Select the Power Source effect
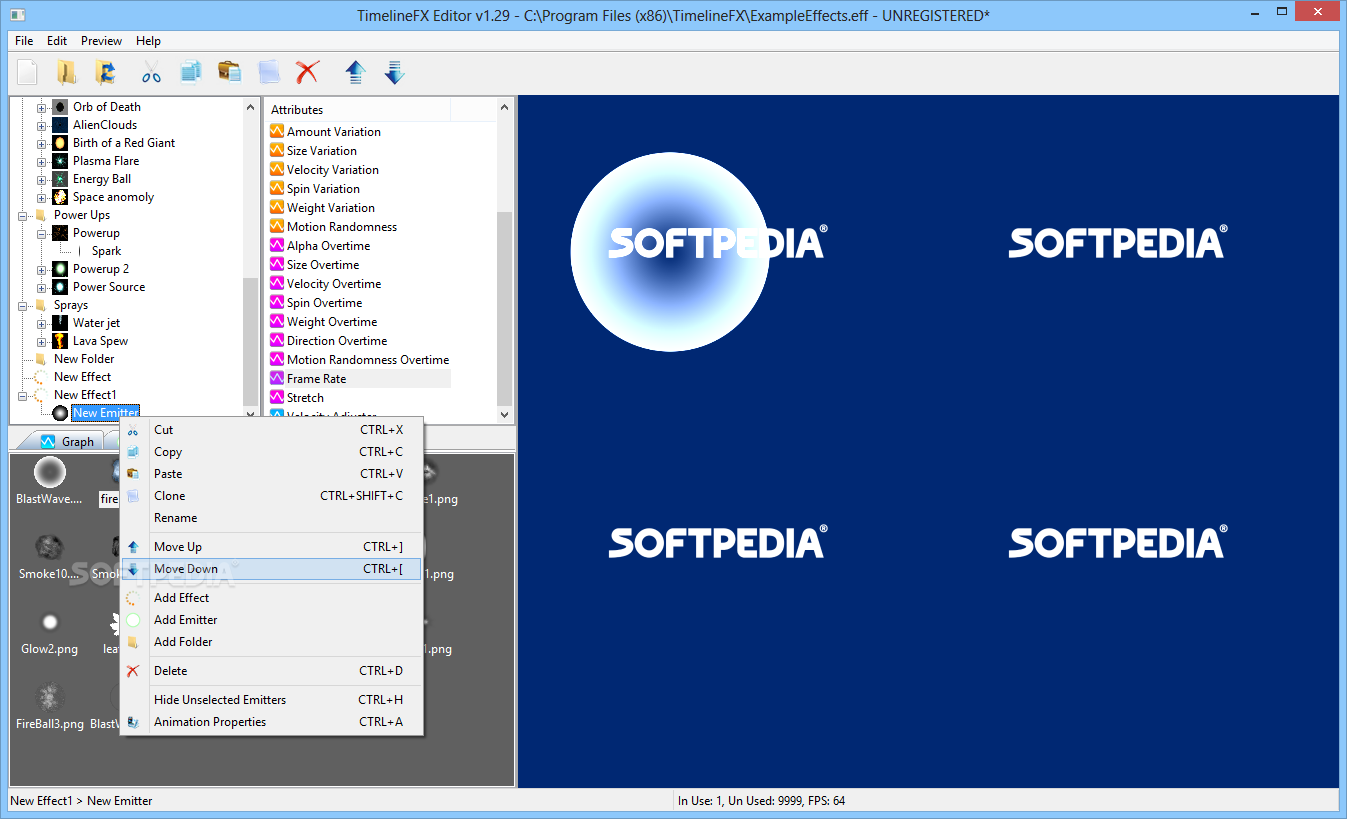Screen dimensions: 1347x819 click(109, 287)
